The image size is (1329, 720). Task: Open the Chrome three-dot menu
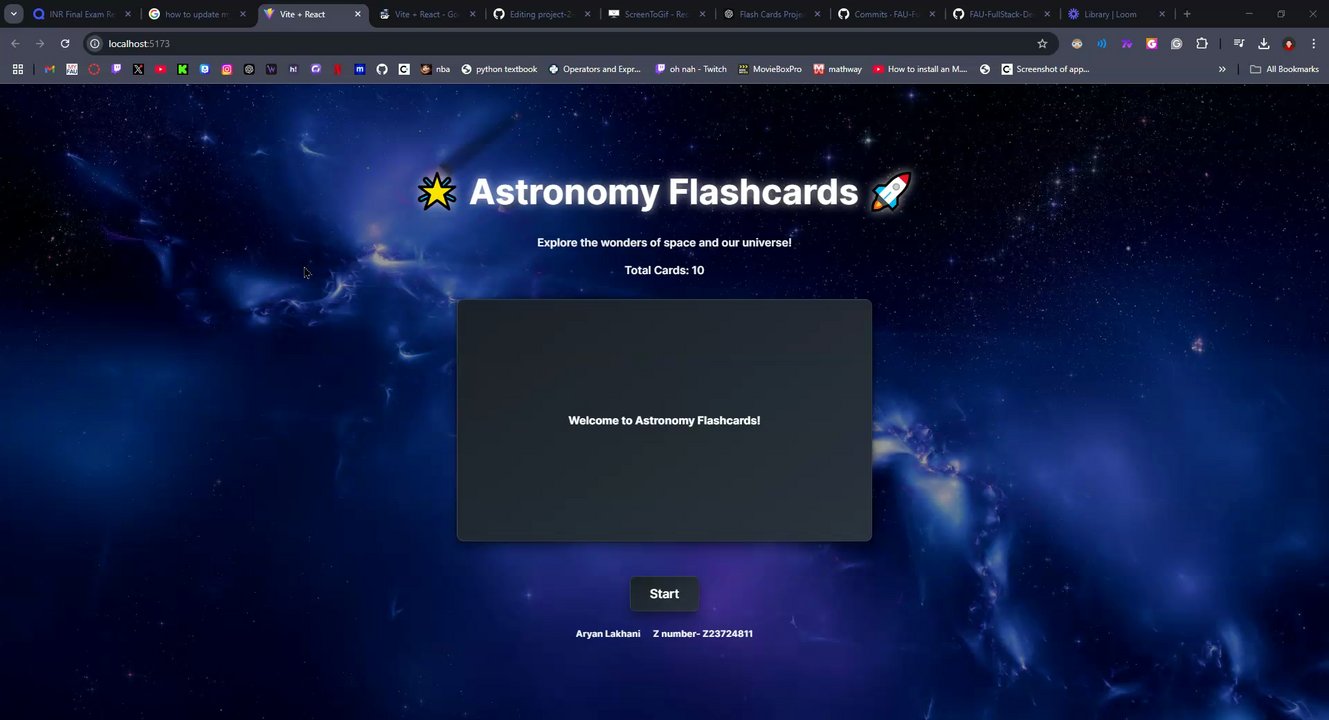click(x=1313, y=44)
